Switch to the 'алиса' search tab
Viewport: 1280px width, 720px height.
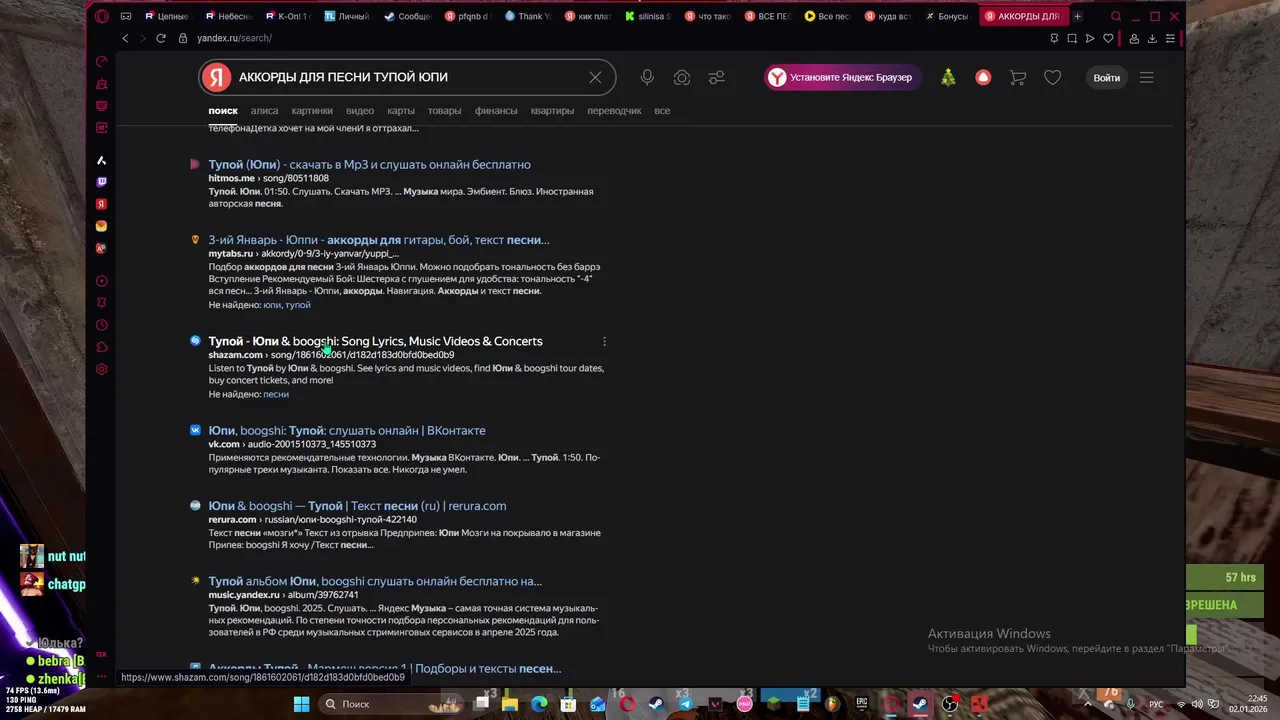click(x=264, y=111)
